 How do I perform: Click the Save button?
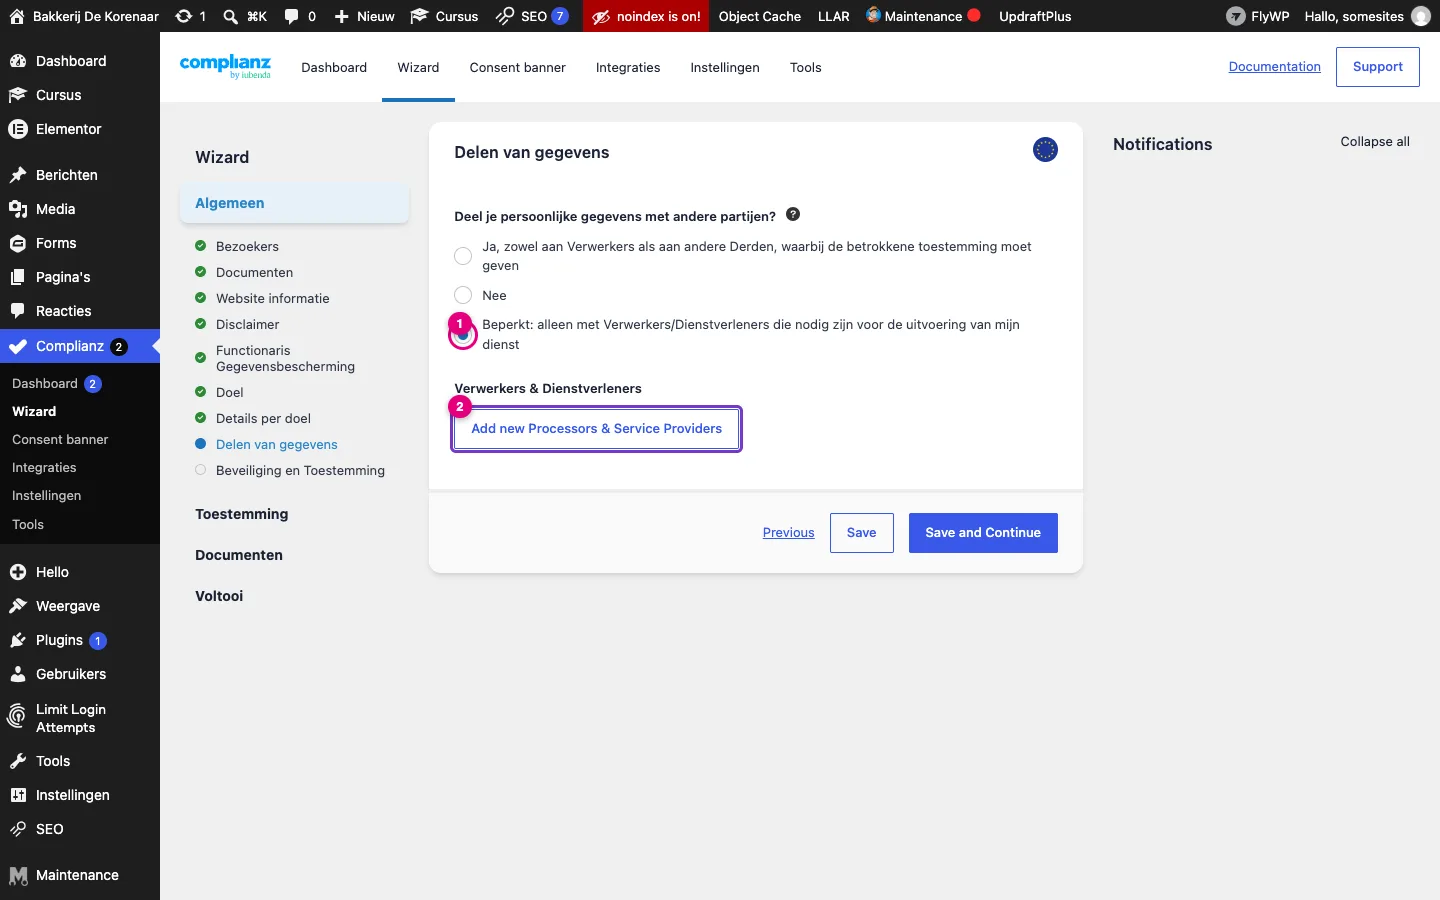(862, 533)
